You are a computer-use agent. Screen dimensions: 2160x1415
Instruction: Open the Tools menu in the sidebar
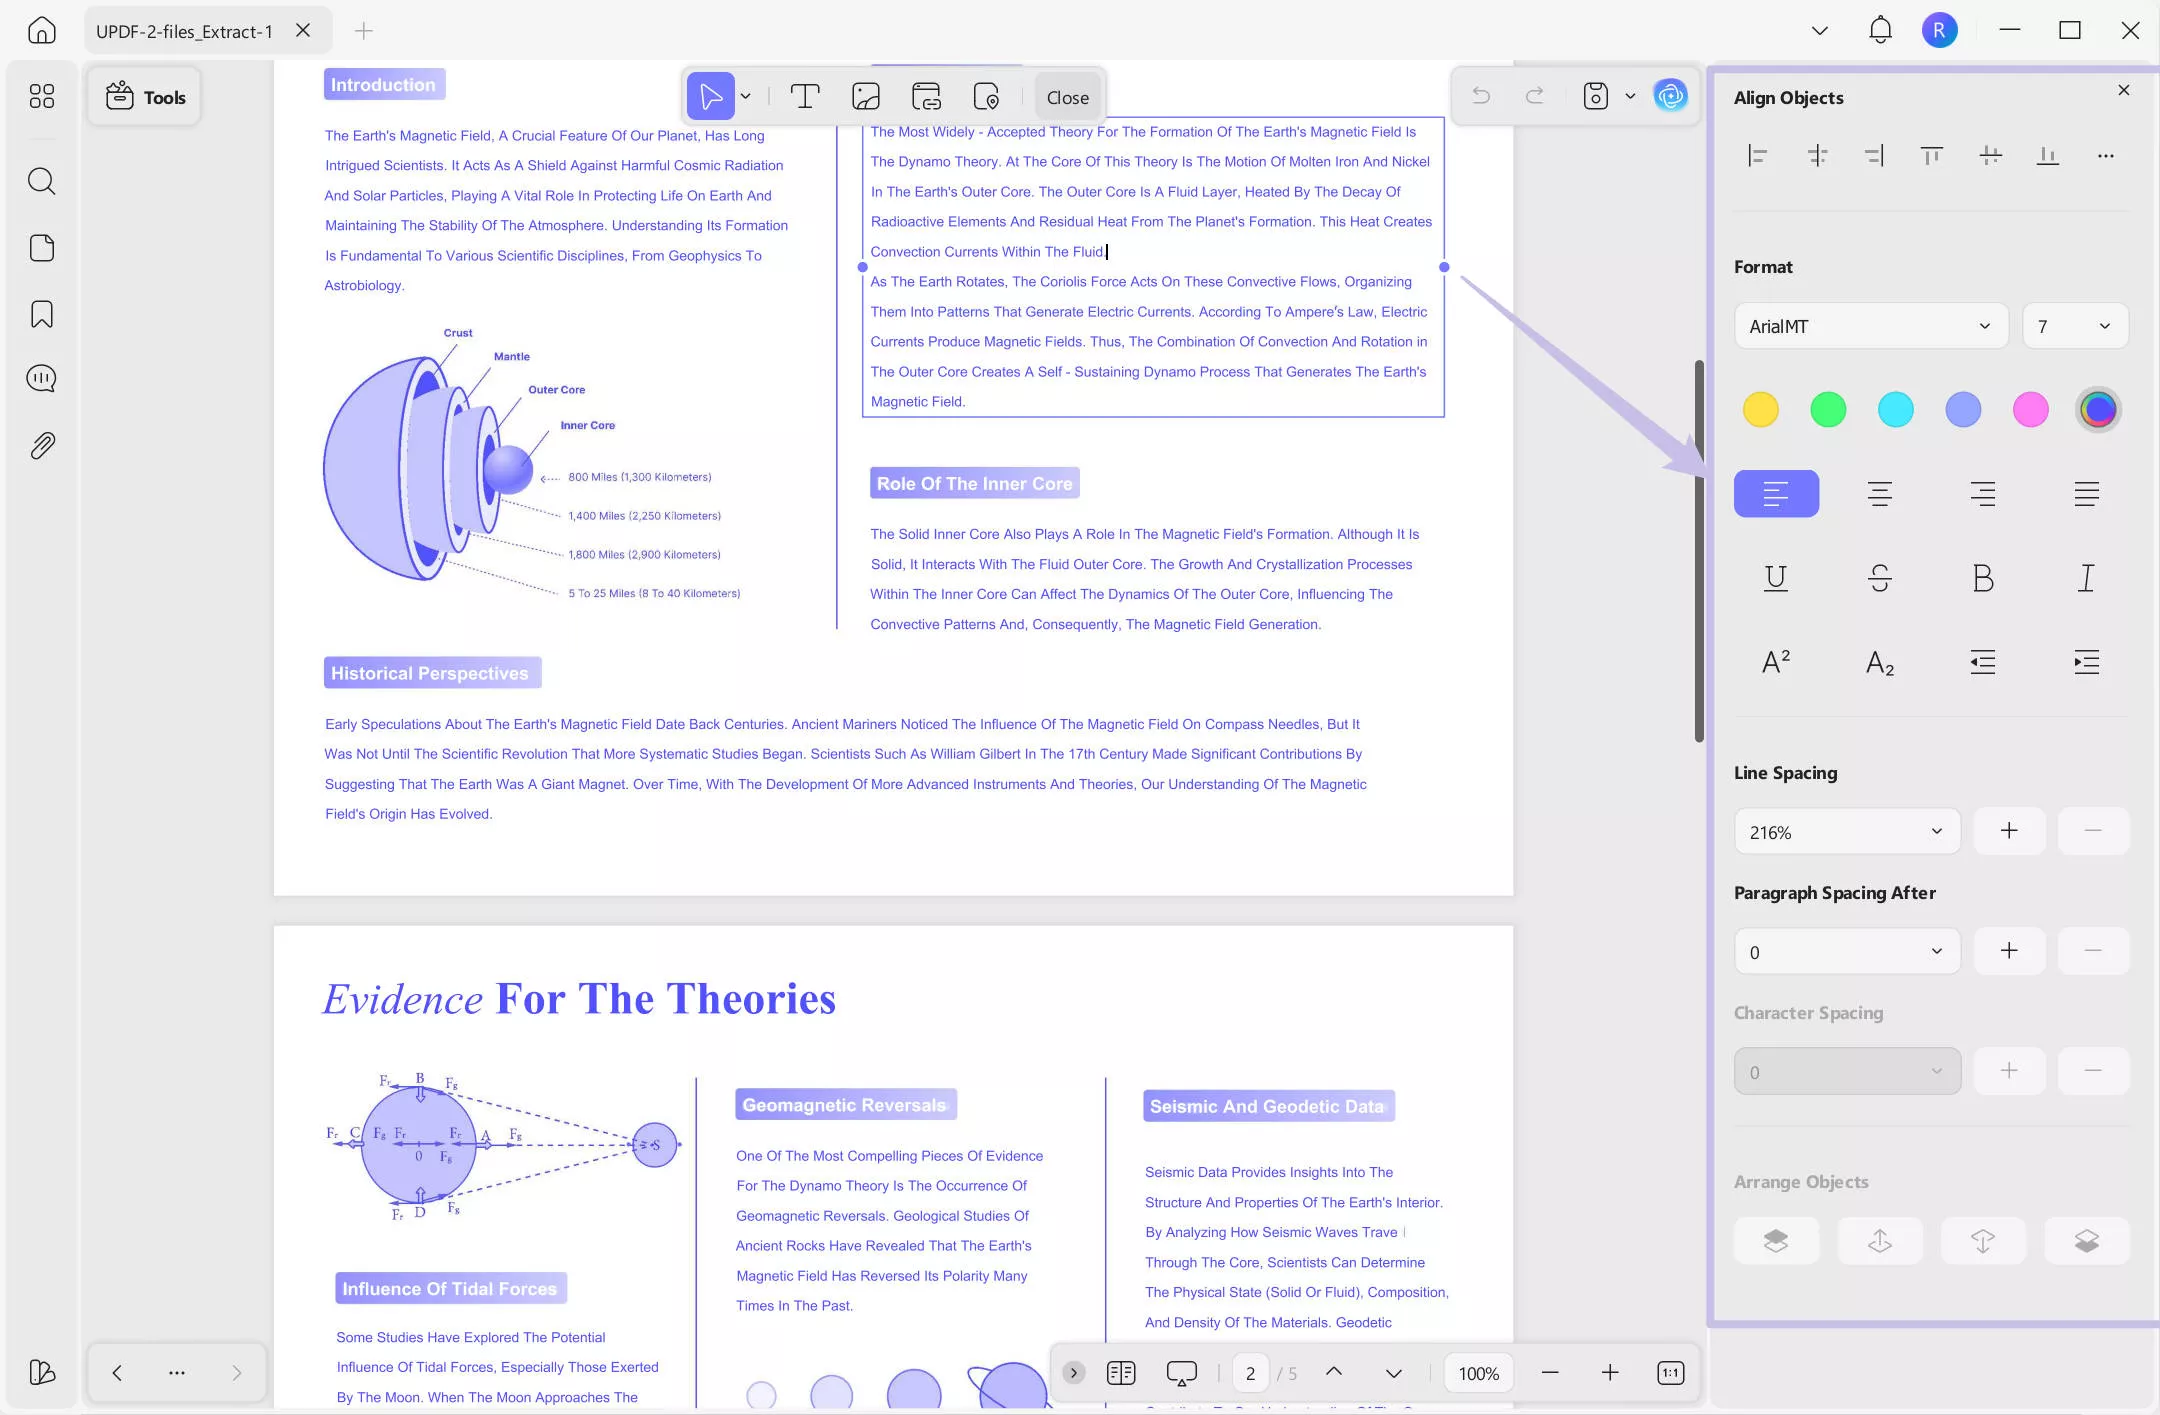(145, 96)
